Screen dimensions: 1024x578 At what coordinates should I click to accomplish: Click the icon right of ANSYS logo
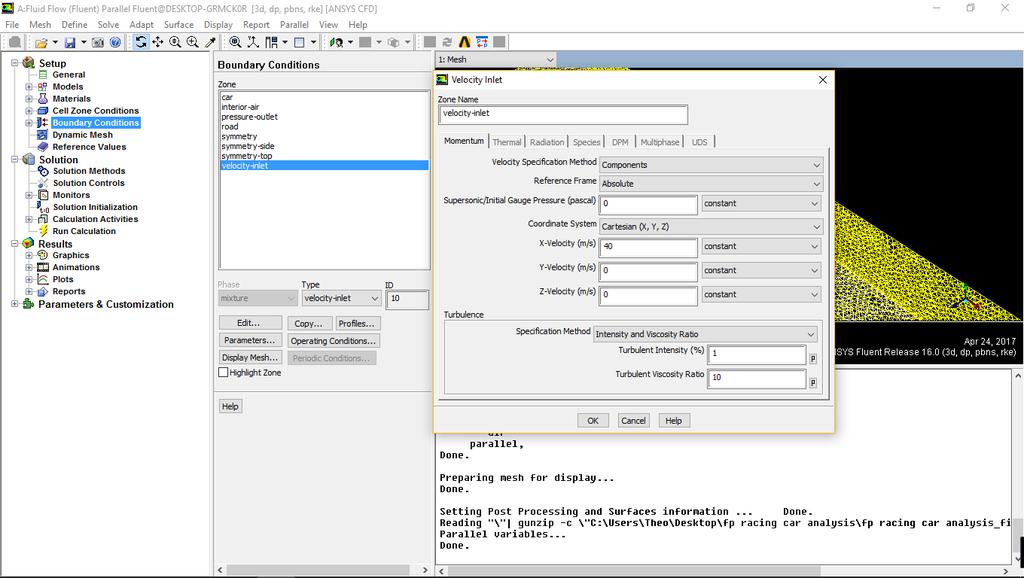click(x=482, y=42)
